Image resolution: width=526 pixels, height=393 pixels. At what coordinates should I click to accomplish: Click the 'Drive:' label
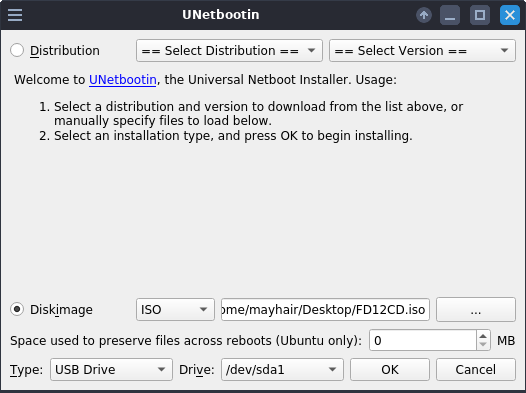point(197,370)
